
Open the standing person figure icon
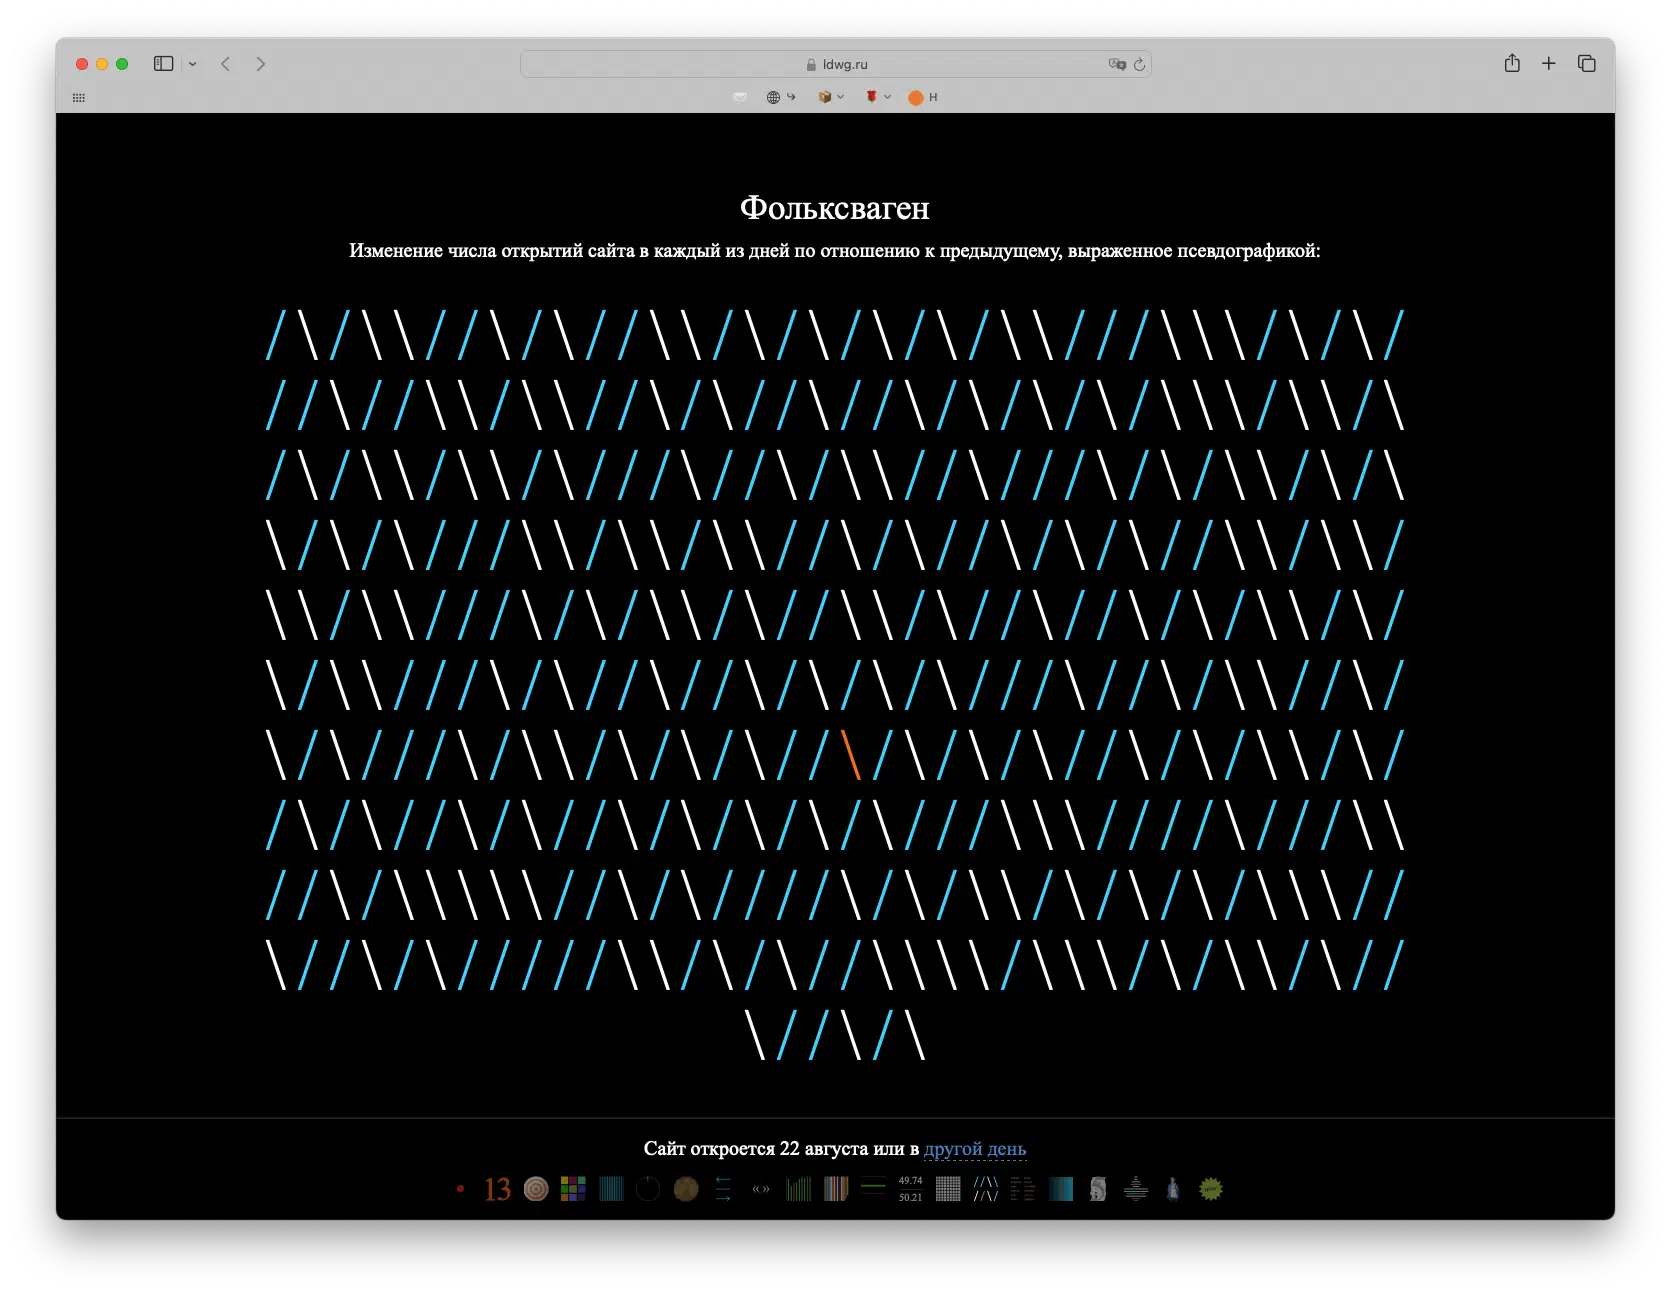point(1174,1189)
